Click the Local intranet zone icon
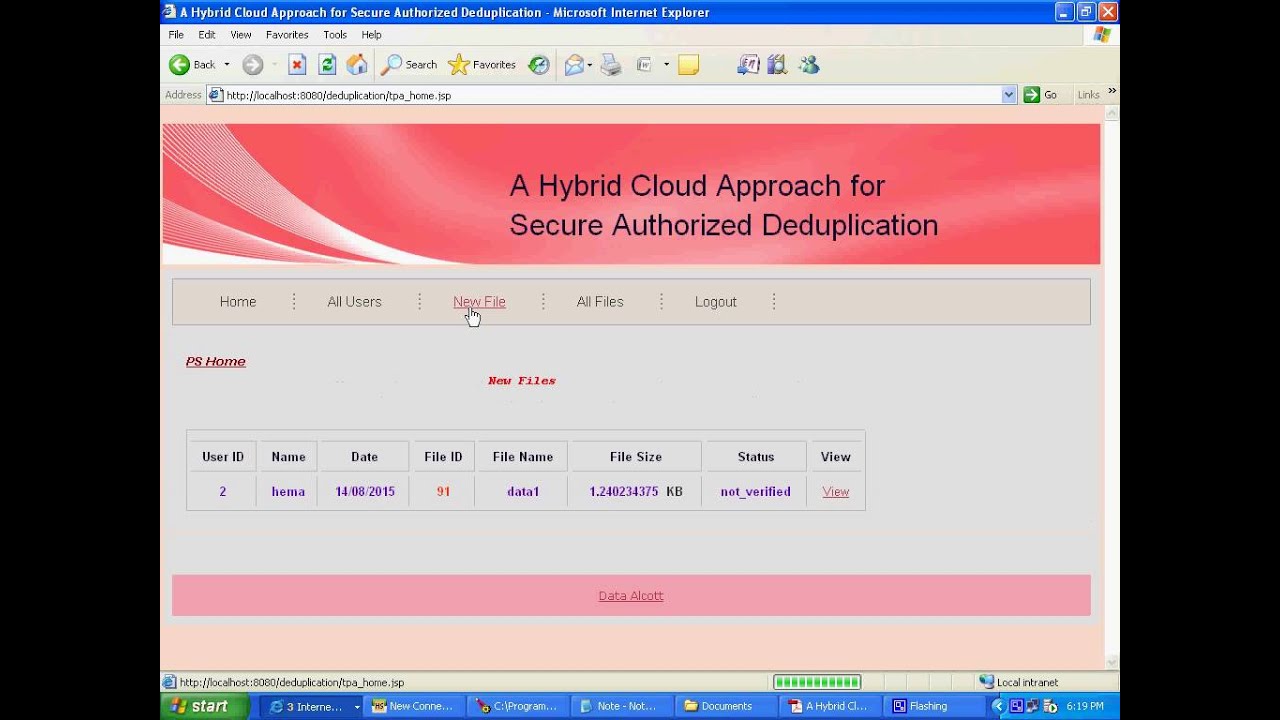 pyautogui.click(x=987, y=682)
